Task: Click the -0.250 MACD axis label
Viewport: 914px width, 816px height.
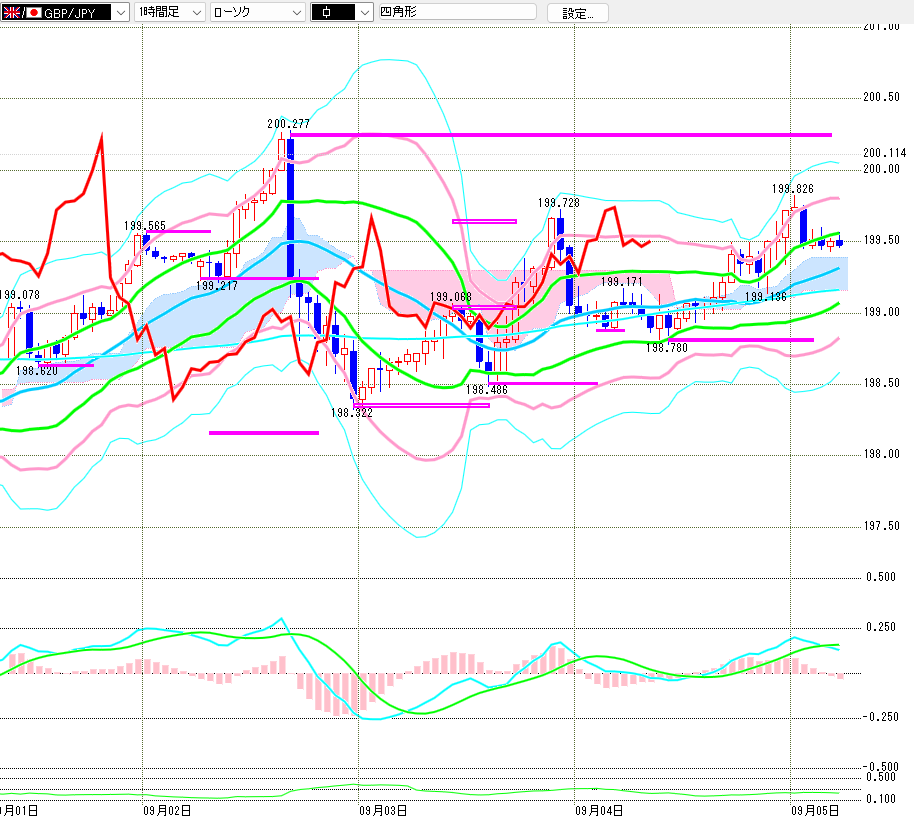Action: [880, 717]
